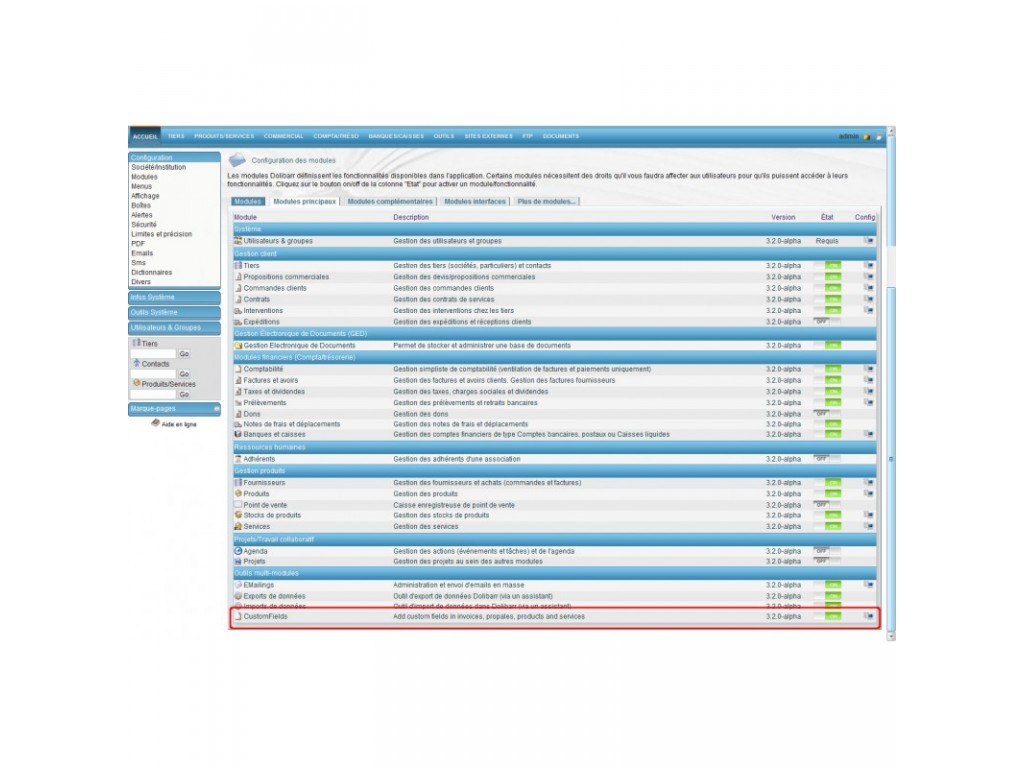
Task: Click Go button under Tiers search
Action: click(184, 354)
